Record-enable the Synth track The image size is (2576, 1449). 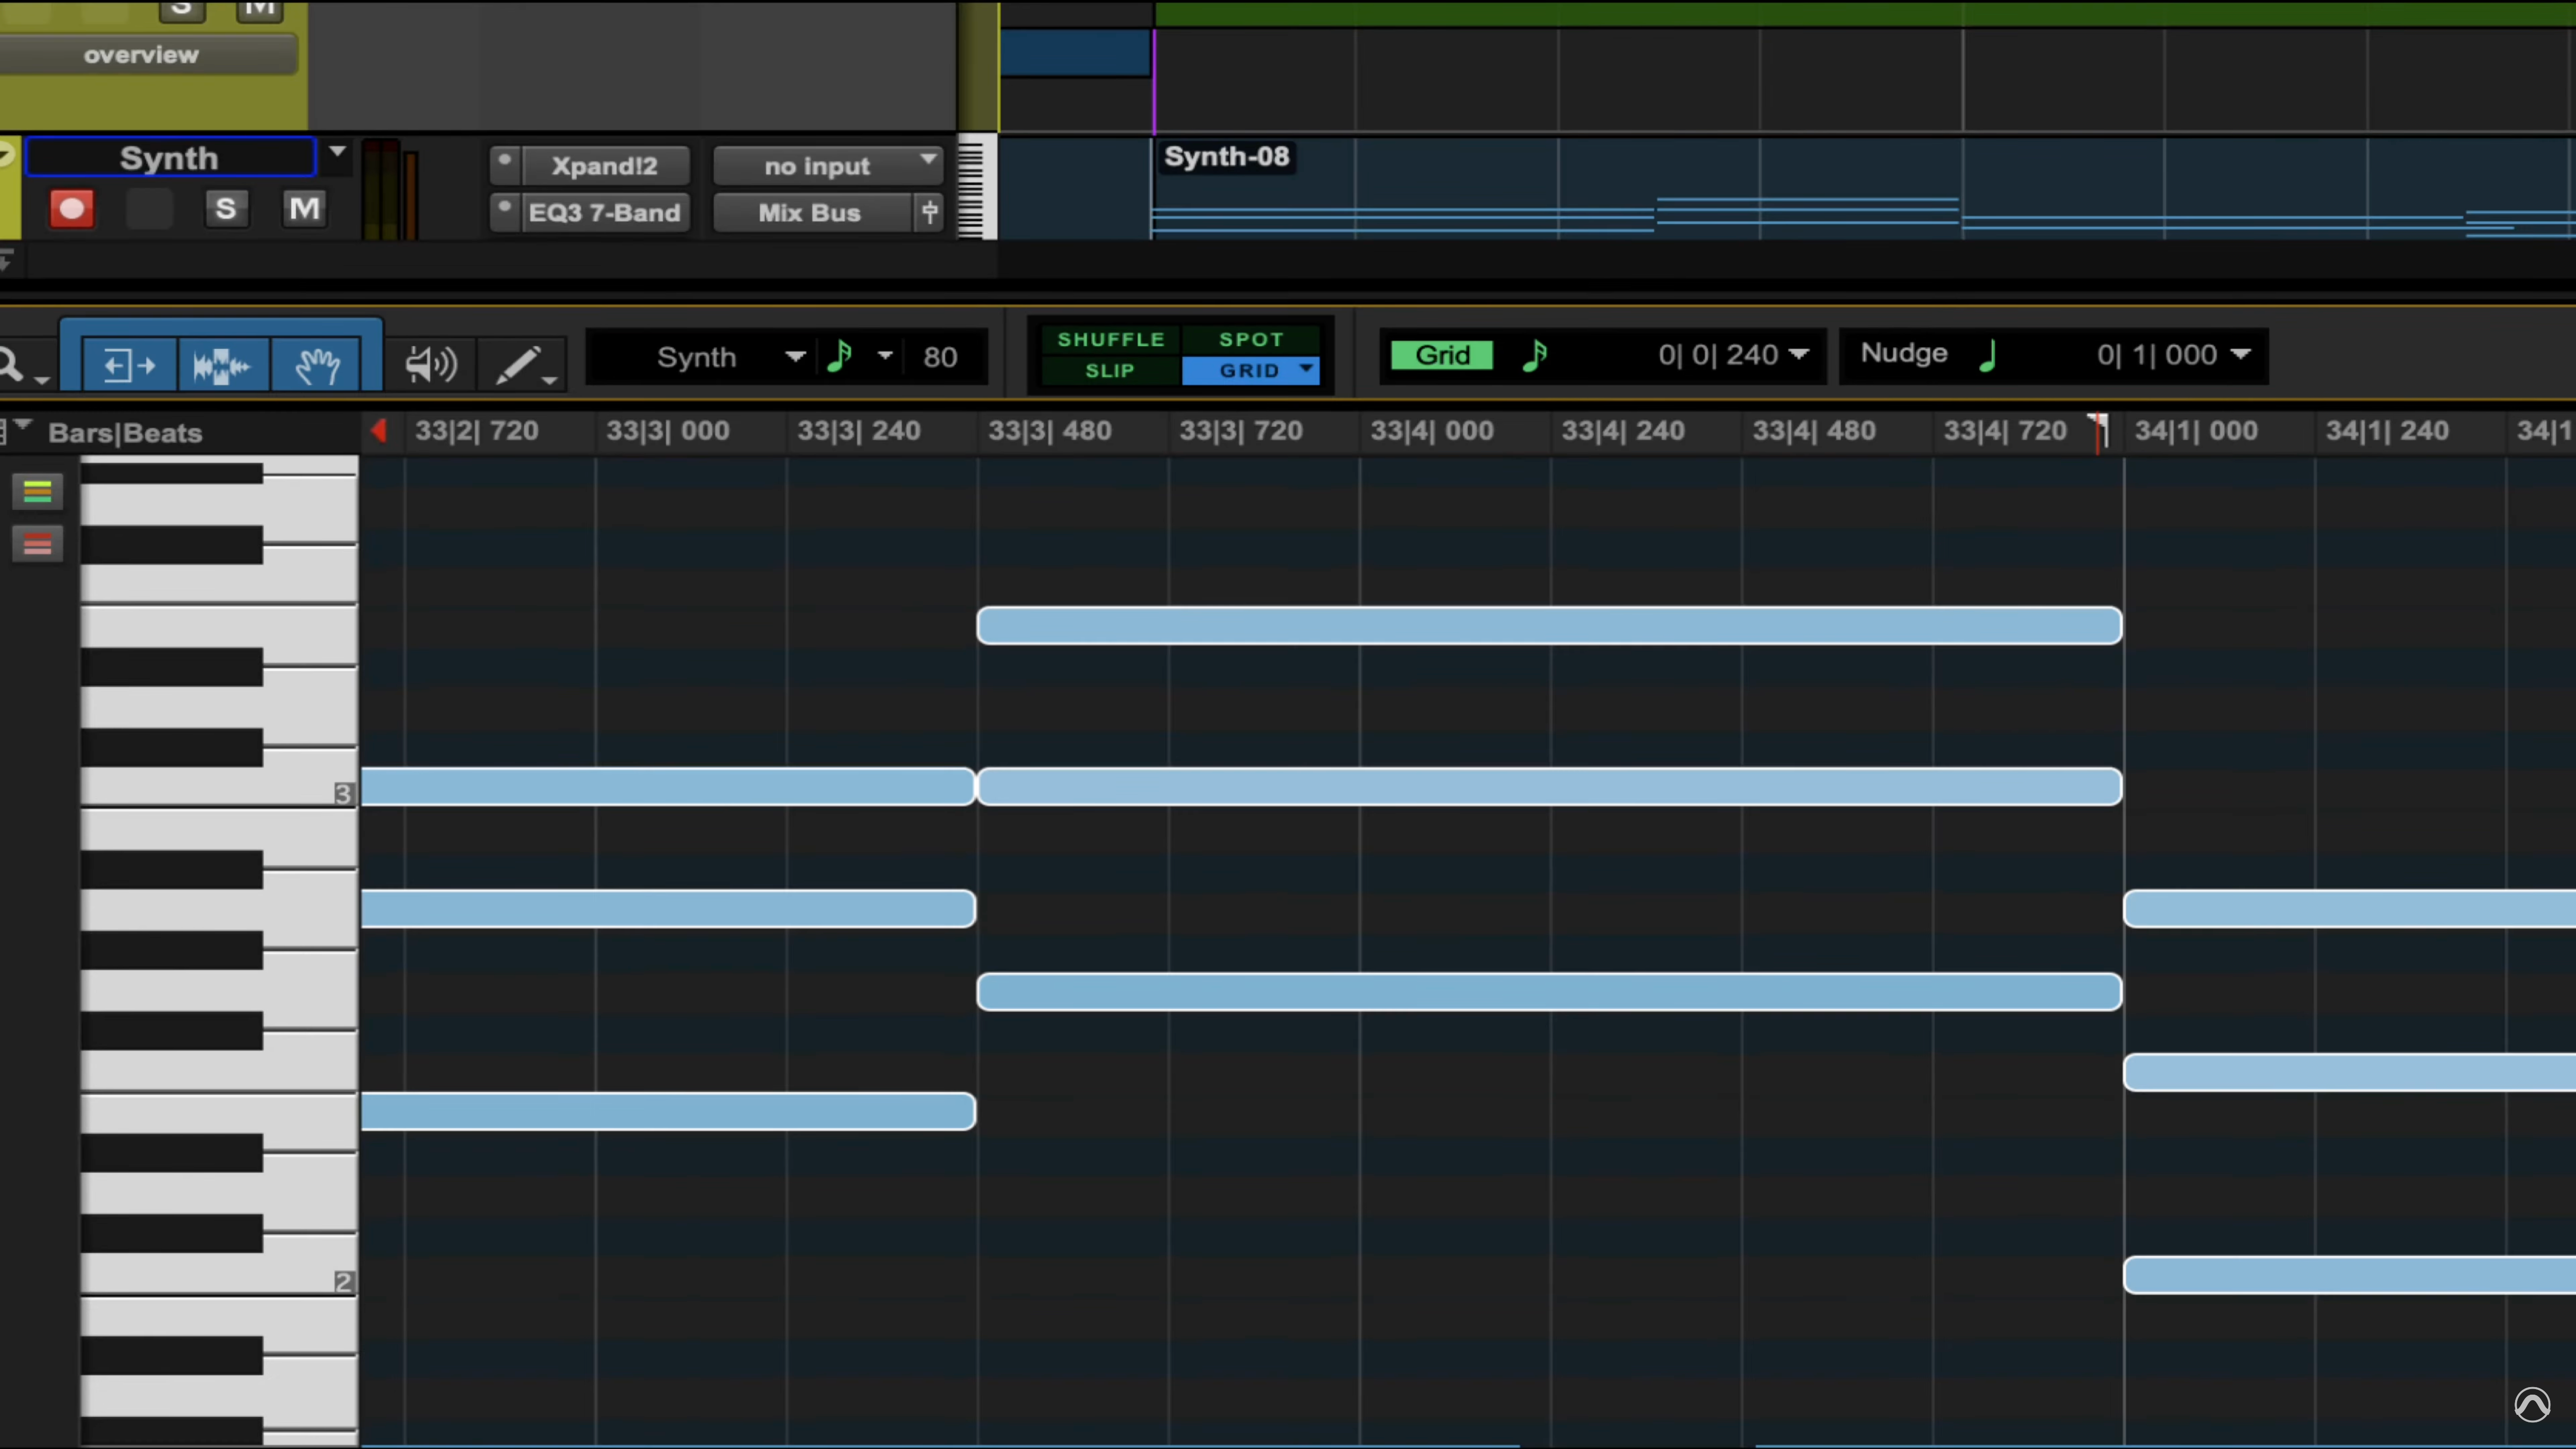click(x=72, y=209)
